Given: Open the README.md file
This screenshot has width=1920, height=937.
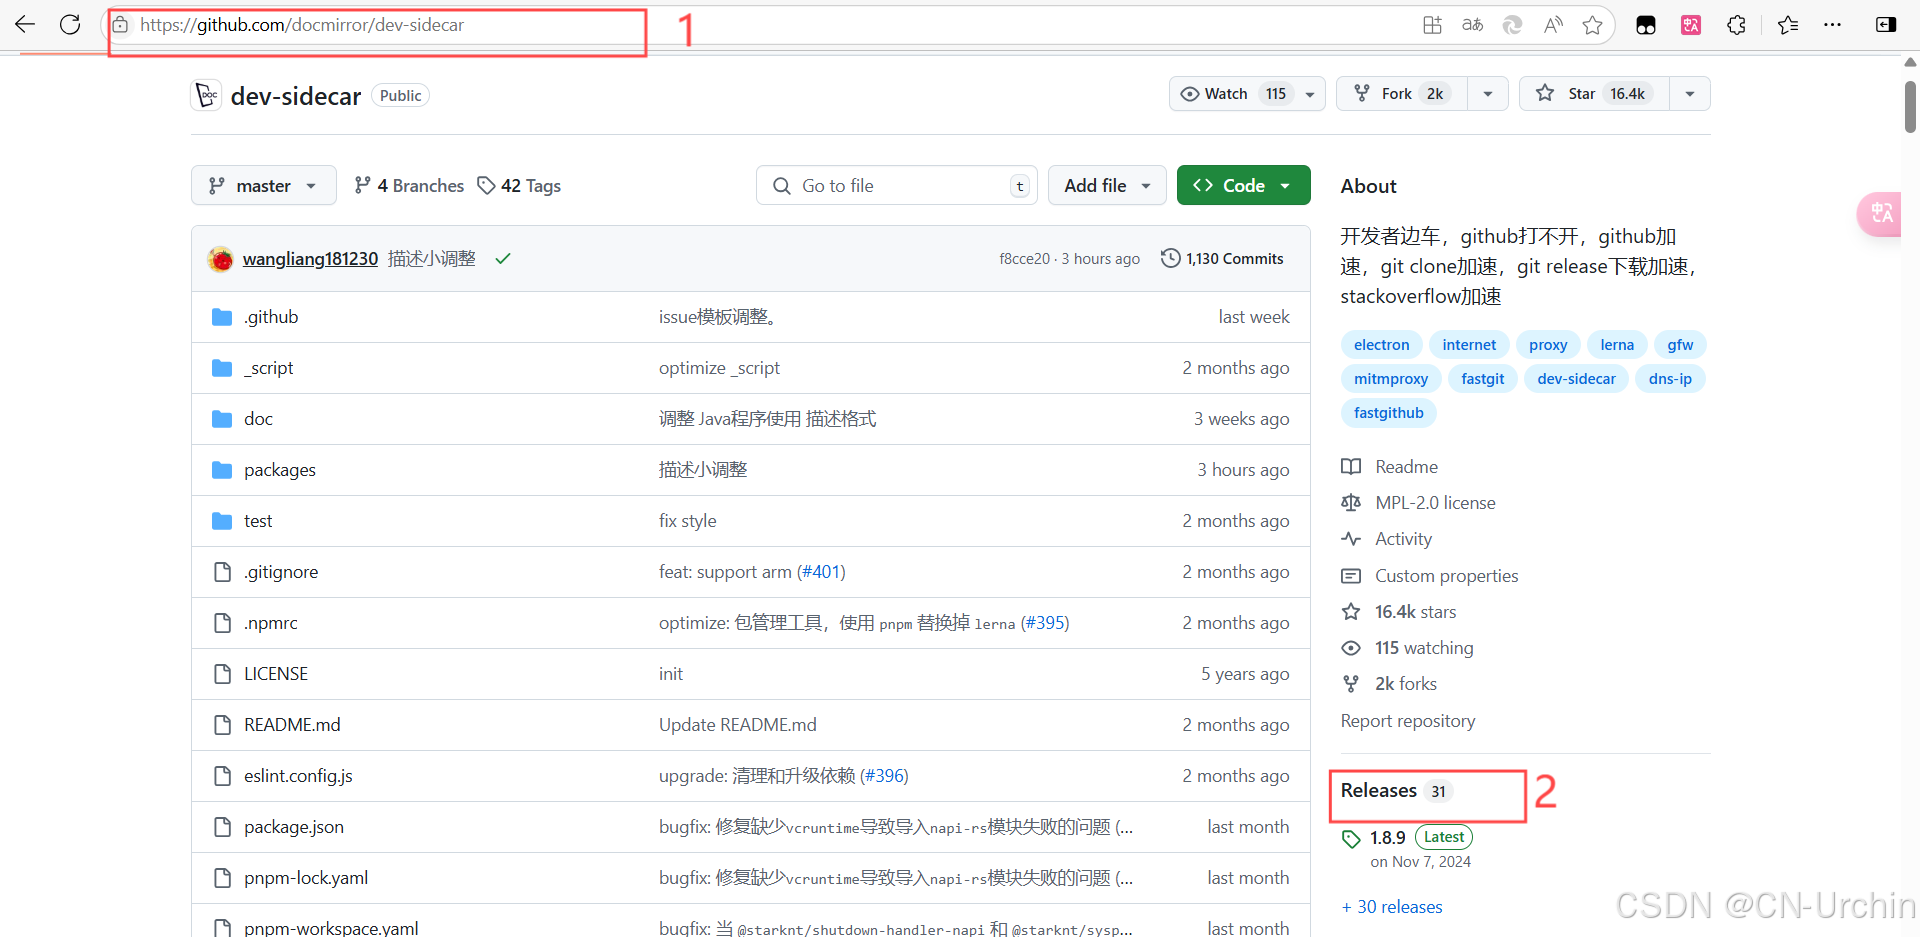Looking at the screenshot, I should pyautogui.click(x=292, y=725).
